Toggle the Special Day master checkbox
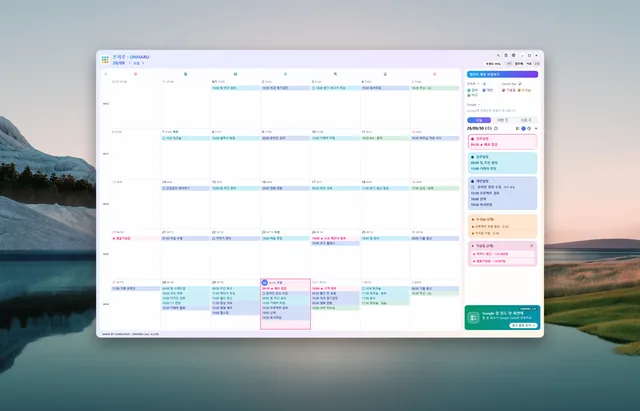The width and height of the screenshot is (640, 411). (x=520, y=84)
